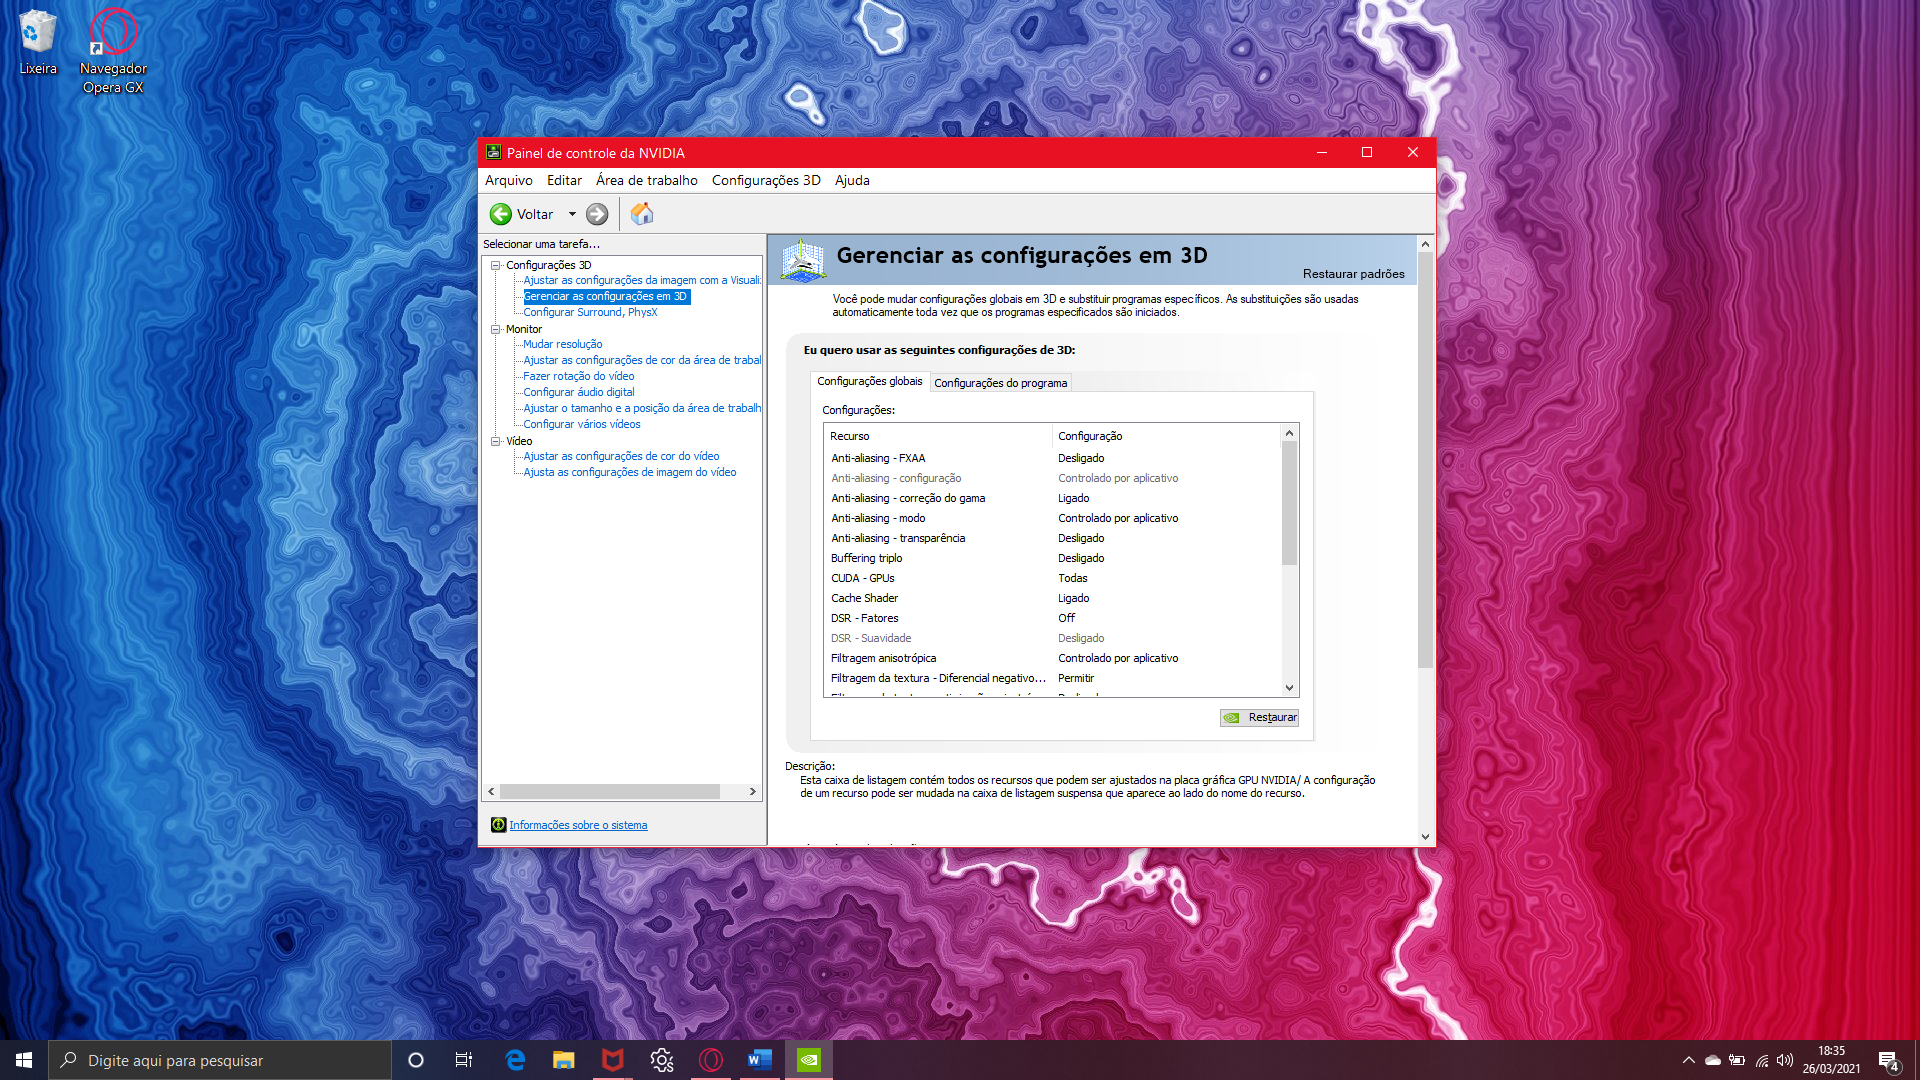
Task: Open File Explorer from the taskbar
Action: click(x=564, y=1060)
